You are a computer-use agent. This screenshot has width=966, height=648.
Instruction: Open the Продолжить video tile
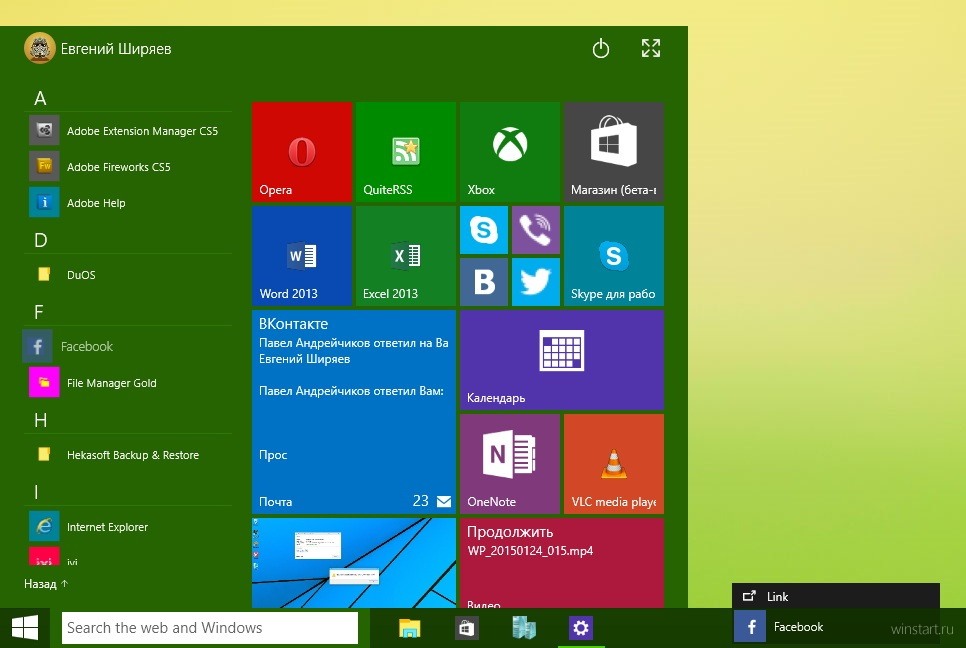pyautogui.click(x=562, y=563)
